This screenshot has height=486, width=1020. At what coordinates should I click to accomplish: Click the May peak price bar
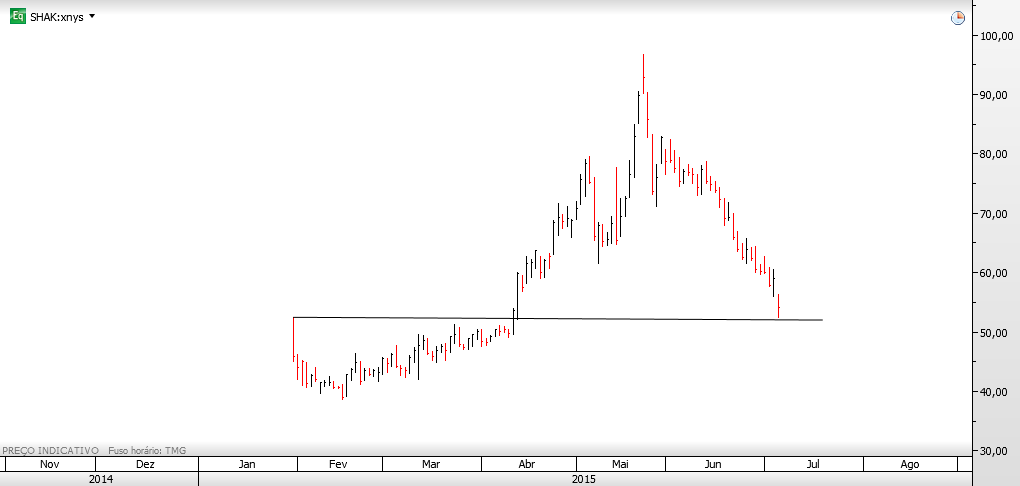(643, 74)
